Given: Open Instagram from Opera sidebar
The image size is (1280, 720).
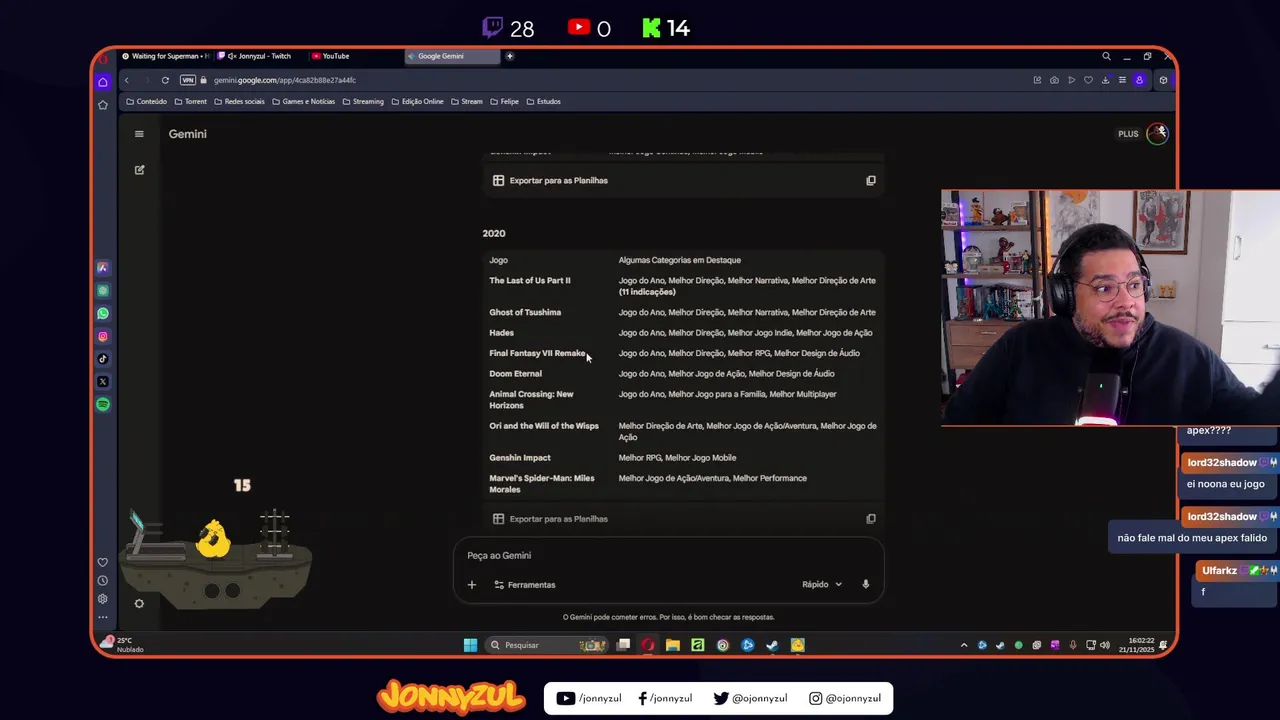Looking at the screenshot, I should [103, 336].
